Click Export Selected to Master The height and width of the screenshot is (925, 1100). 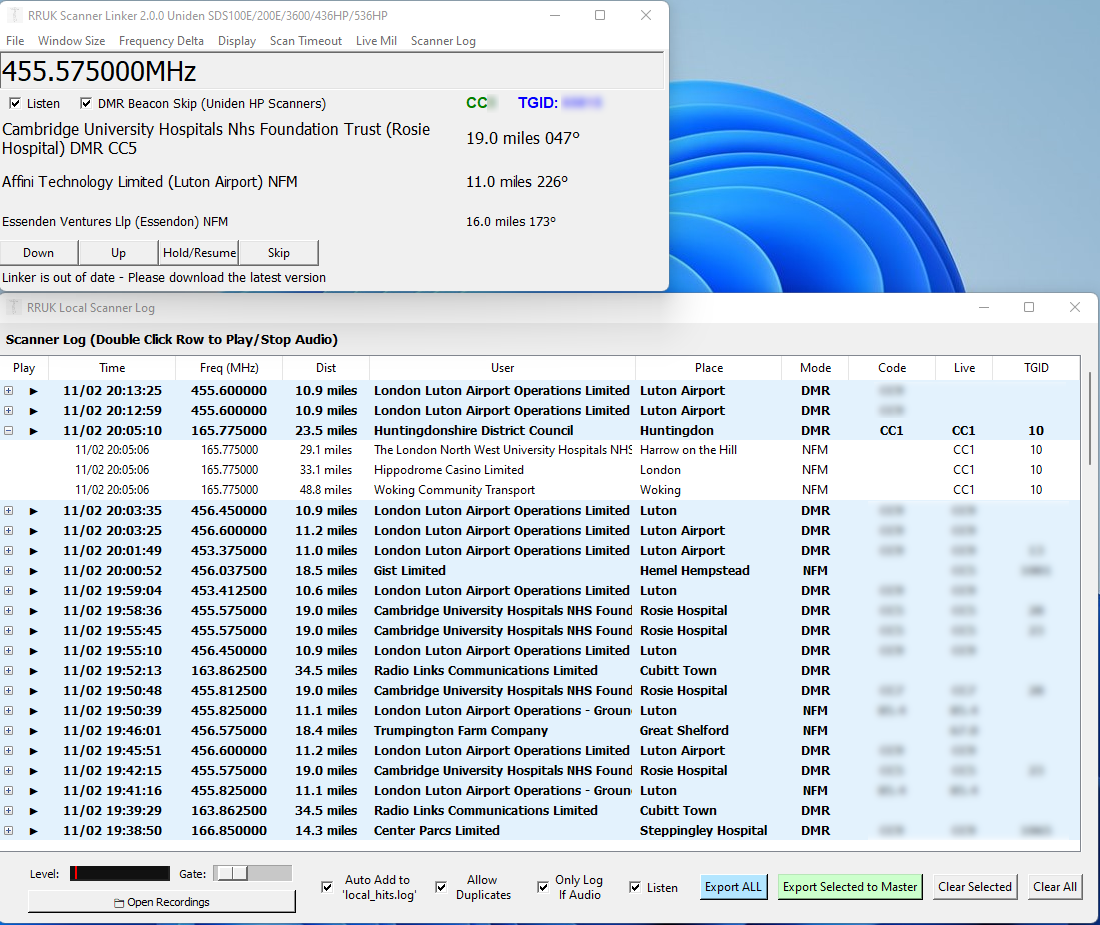850,887
